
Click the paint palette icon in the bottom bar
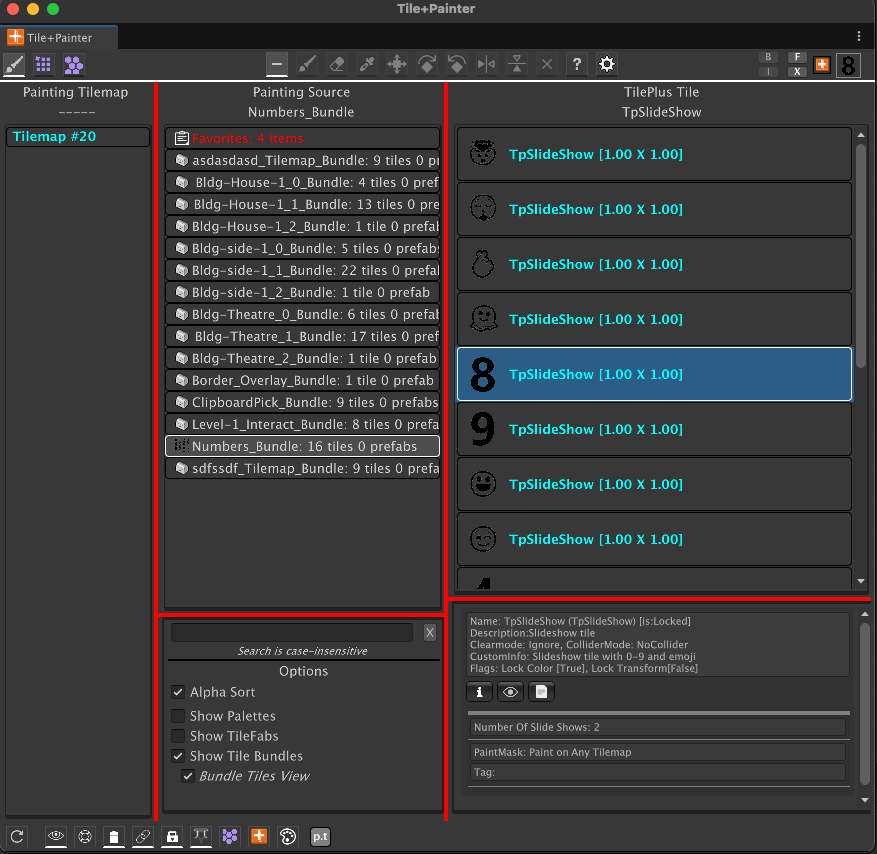[287, 837]
